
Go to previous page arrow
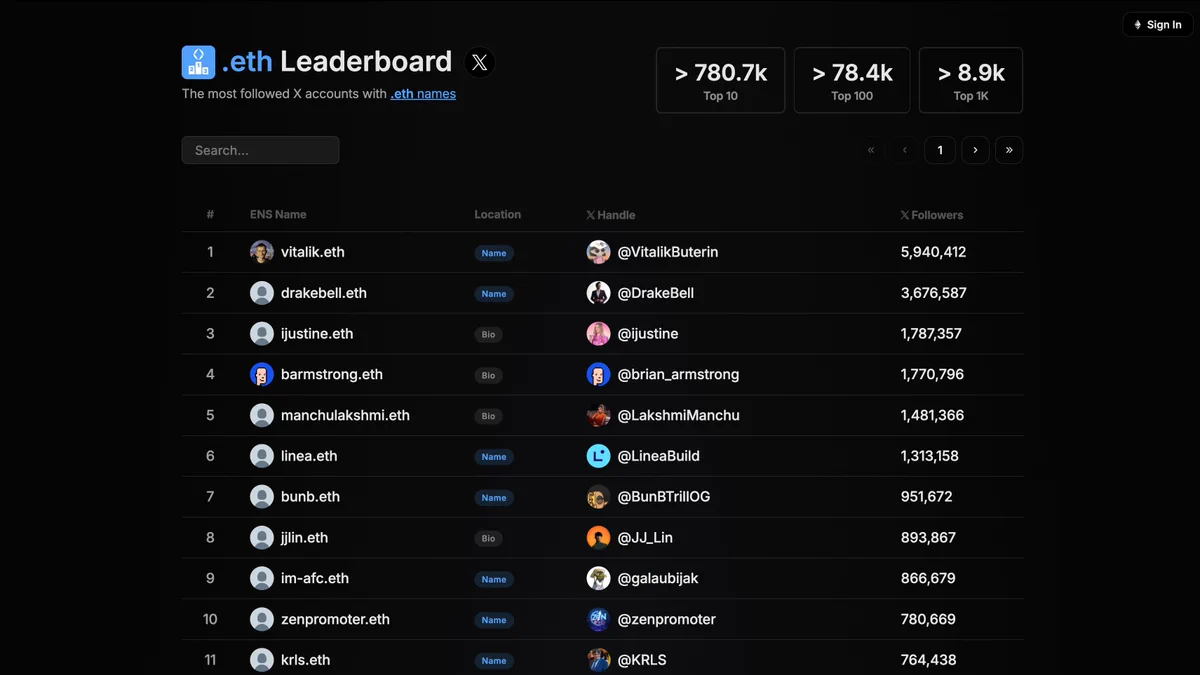905,150
